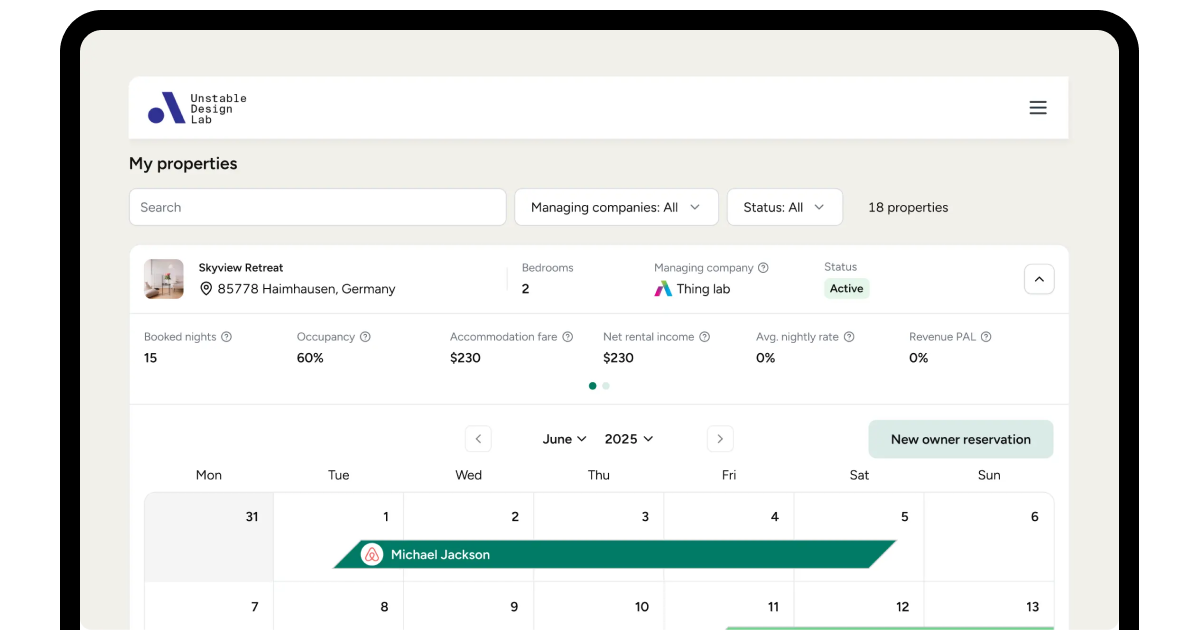1200x630 pixels.
Task: Select calendar day 7
Action: [x=209, y=606]
